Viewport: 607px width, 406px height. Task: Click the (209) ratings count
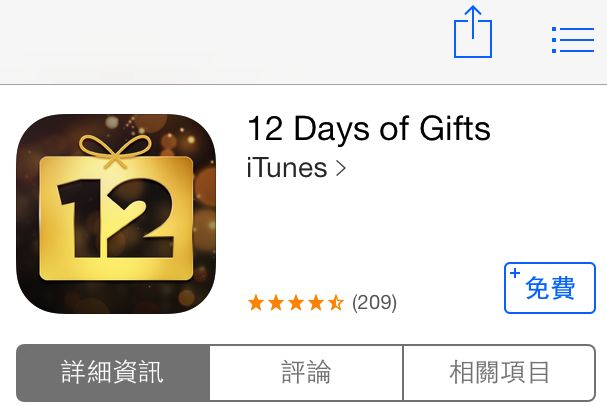(374, 303)
